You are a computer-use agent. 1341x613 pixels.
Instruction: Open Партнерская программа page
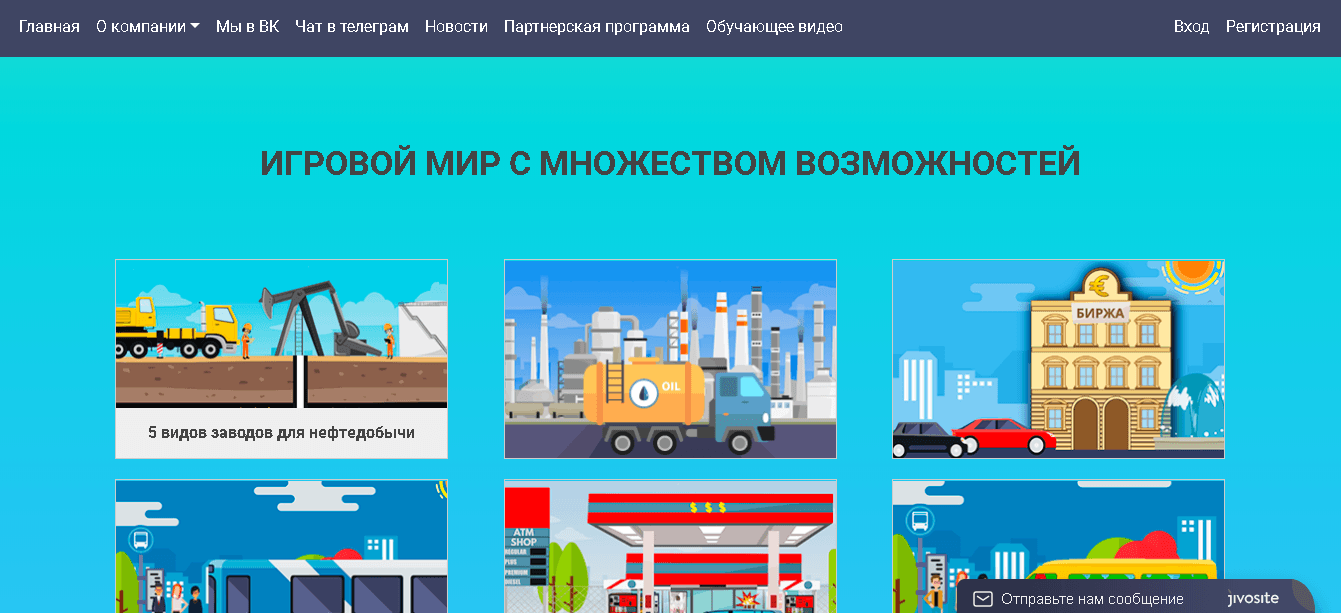tap(597, 27)
